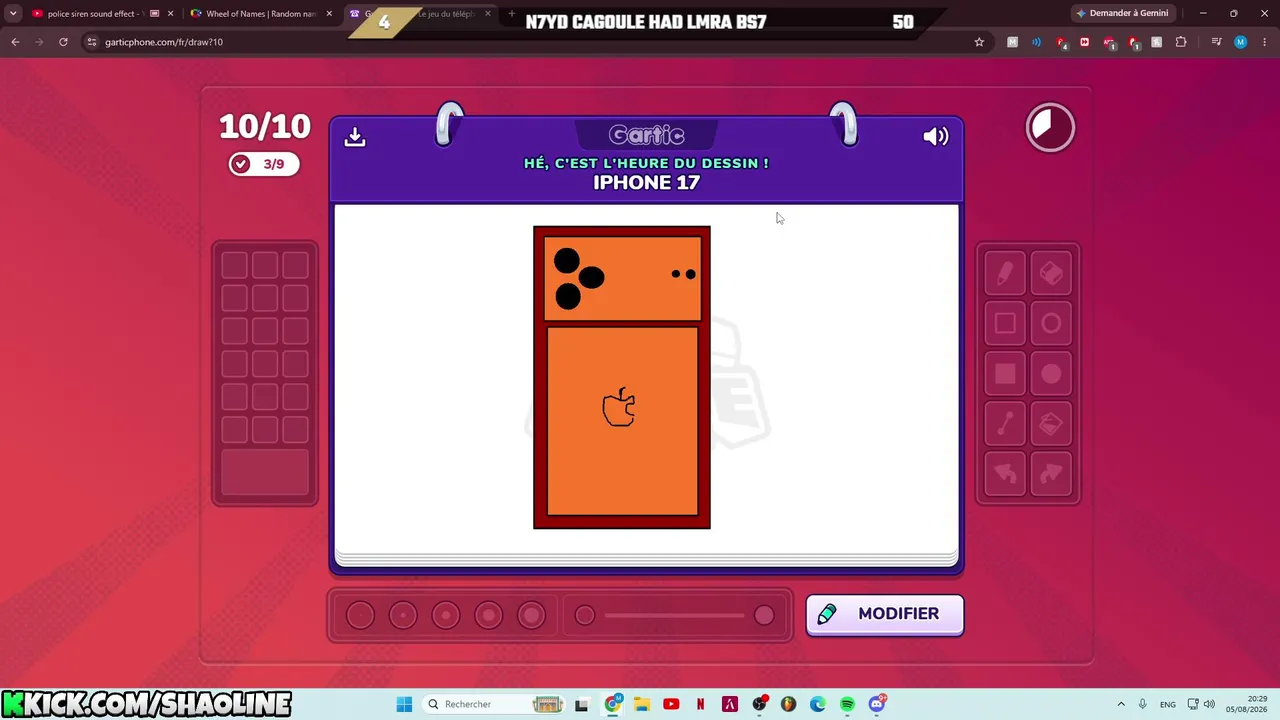Open the Chrome extensions puzzle menu
This screenshot has width=1280, height=720.
click(x=1181, y=42)
